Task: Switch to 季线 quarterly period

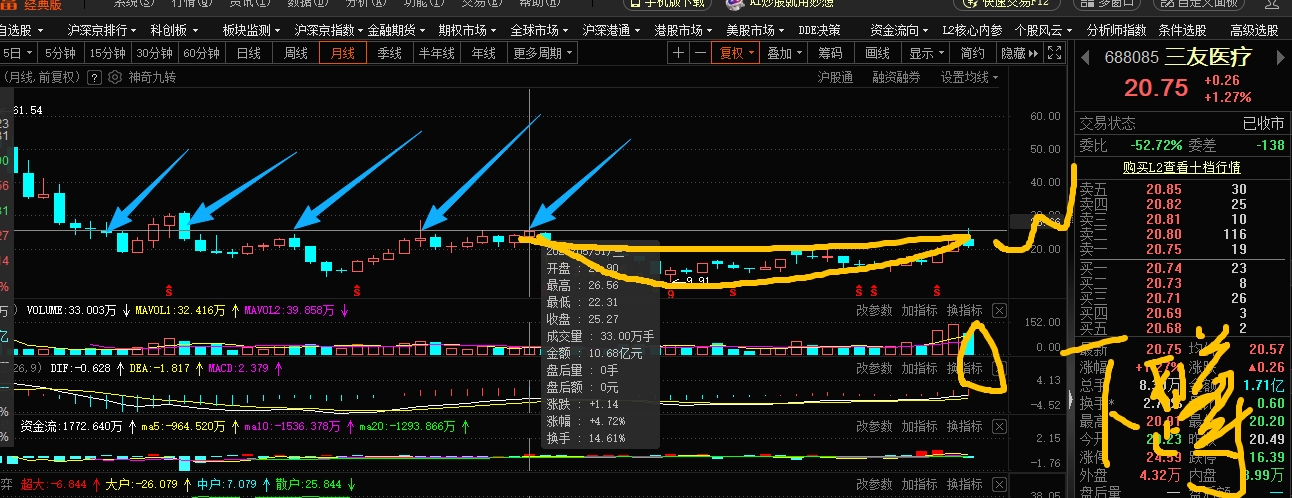Action: point(389,53)
